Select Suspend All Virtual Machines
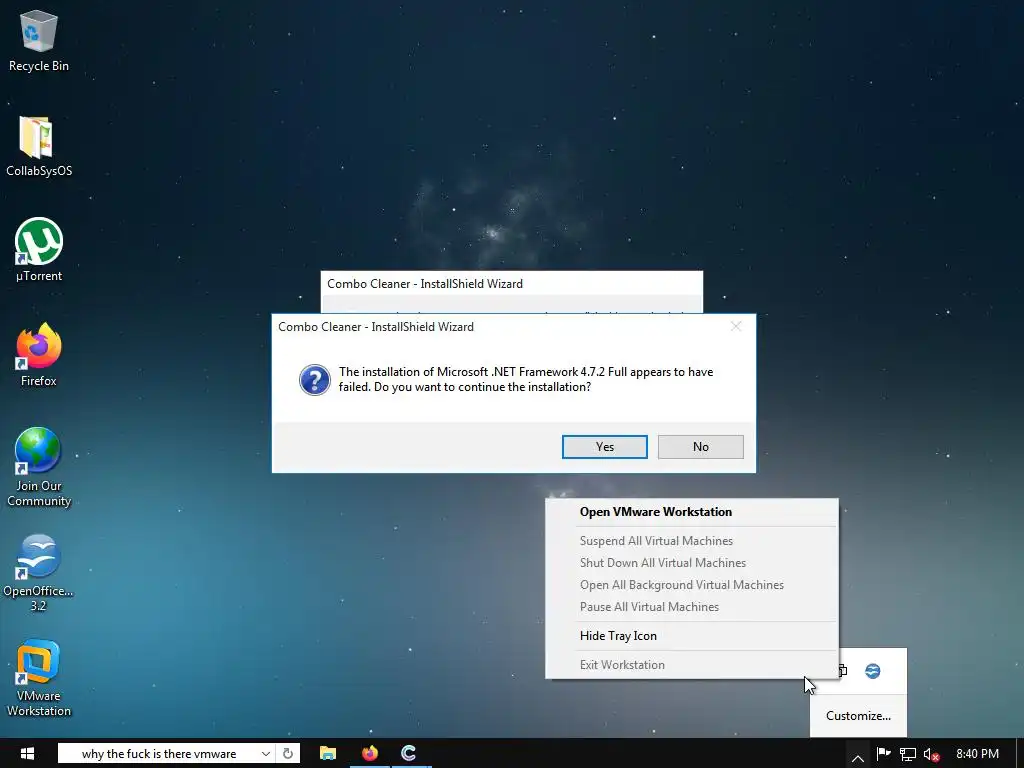Image resolution: width=1024 pixels, height=768 pixels. [x=692, y=541]
